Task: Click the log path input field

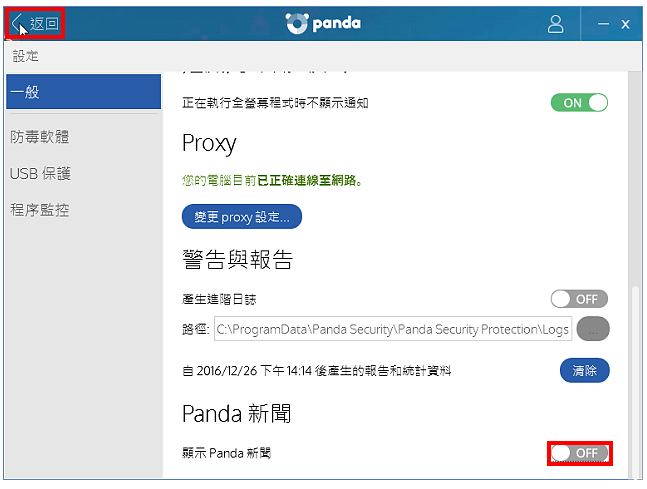Action: click(393, 329)
